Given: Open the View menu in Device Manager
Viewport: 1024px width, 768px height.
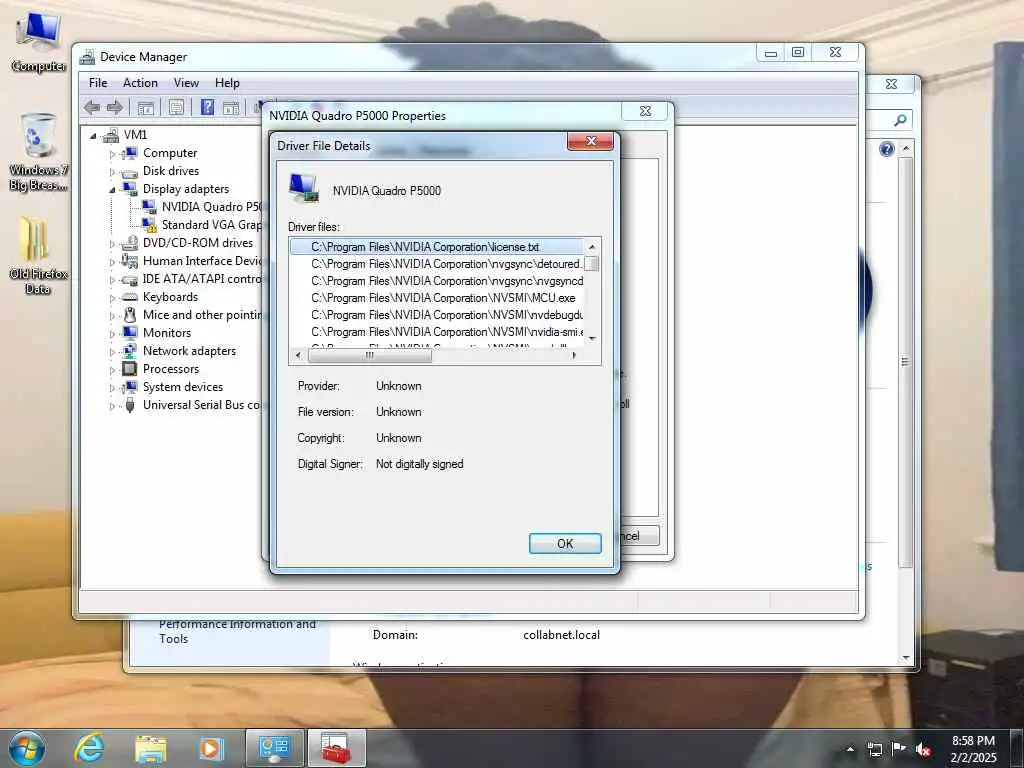Looking at the screenshot, I should coord(186,83).
